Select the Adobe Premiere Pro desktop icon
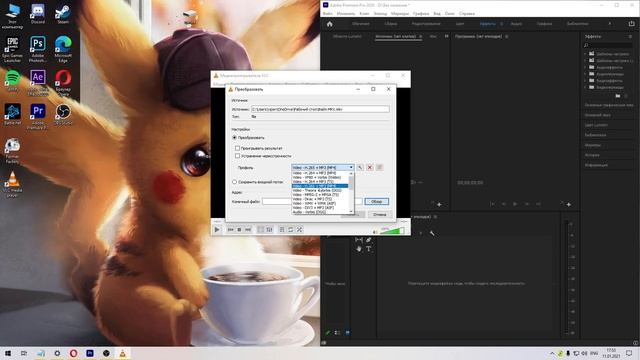The height and width of the screenshot is (360, 640). click(38, 116)
